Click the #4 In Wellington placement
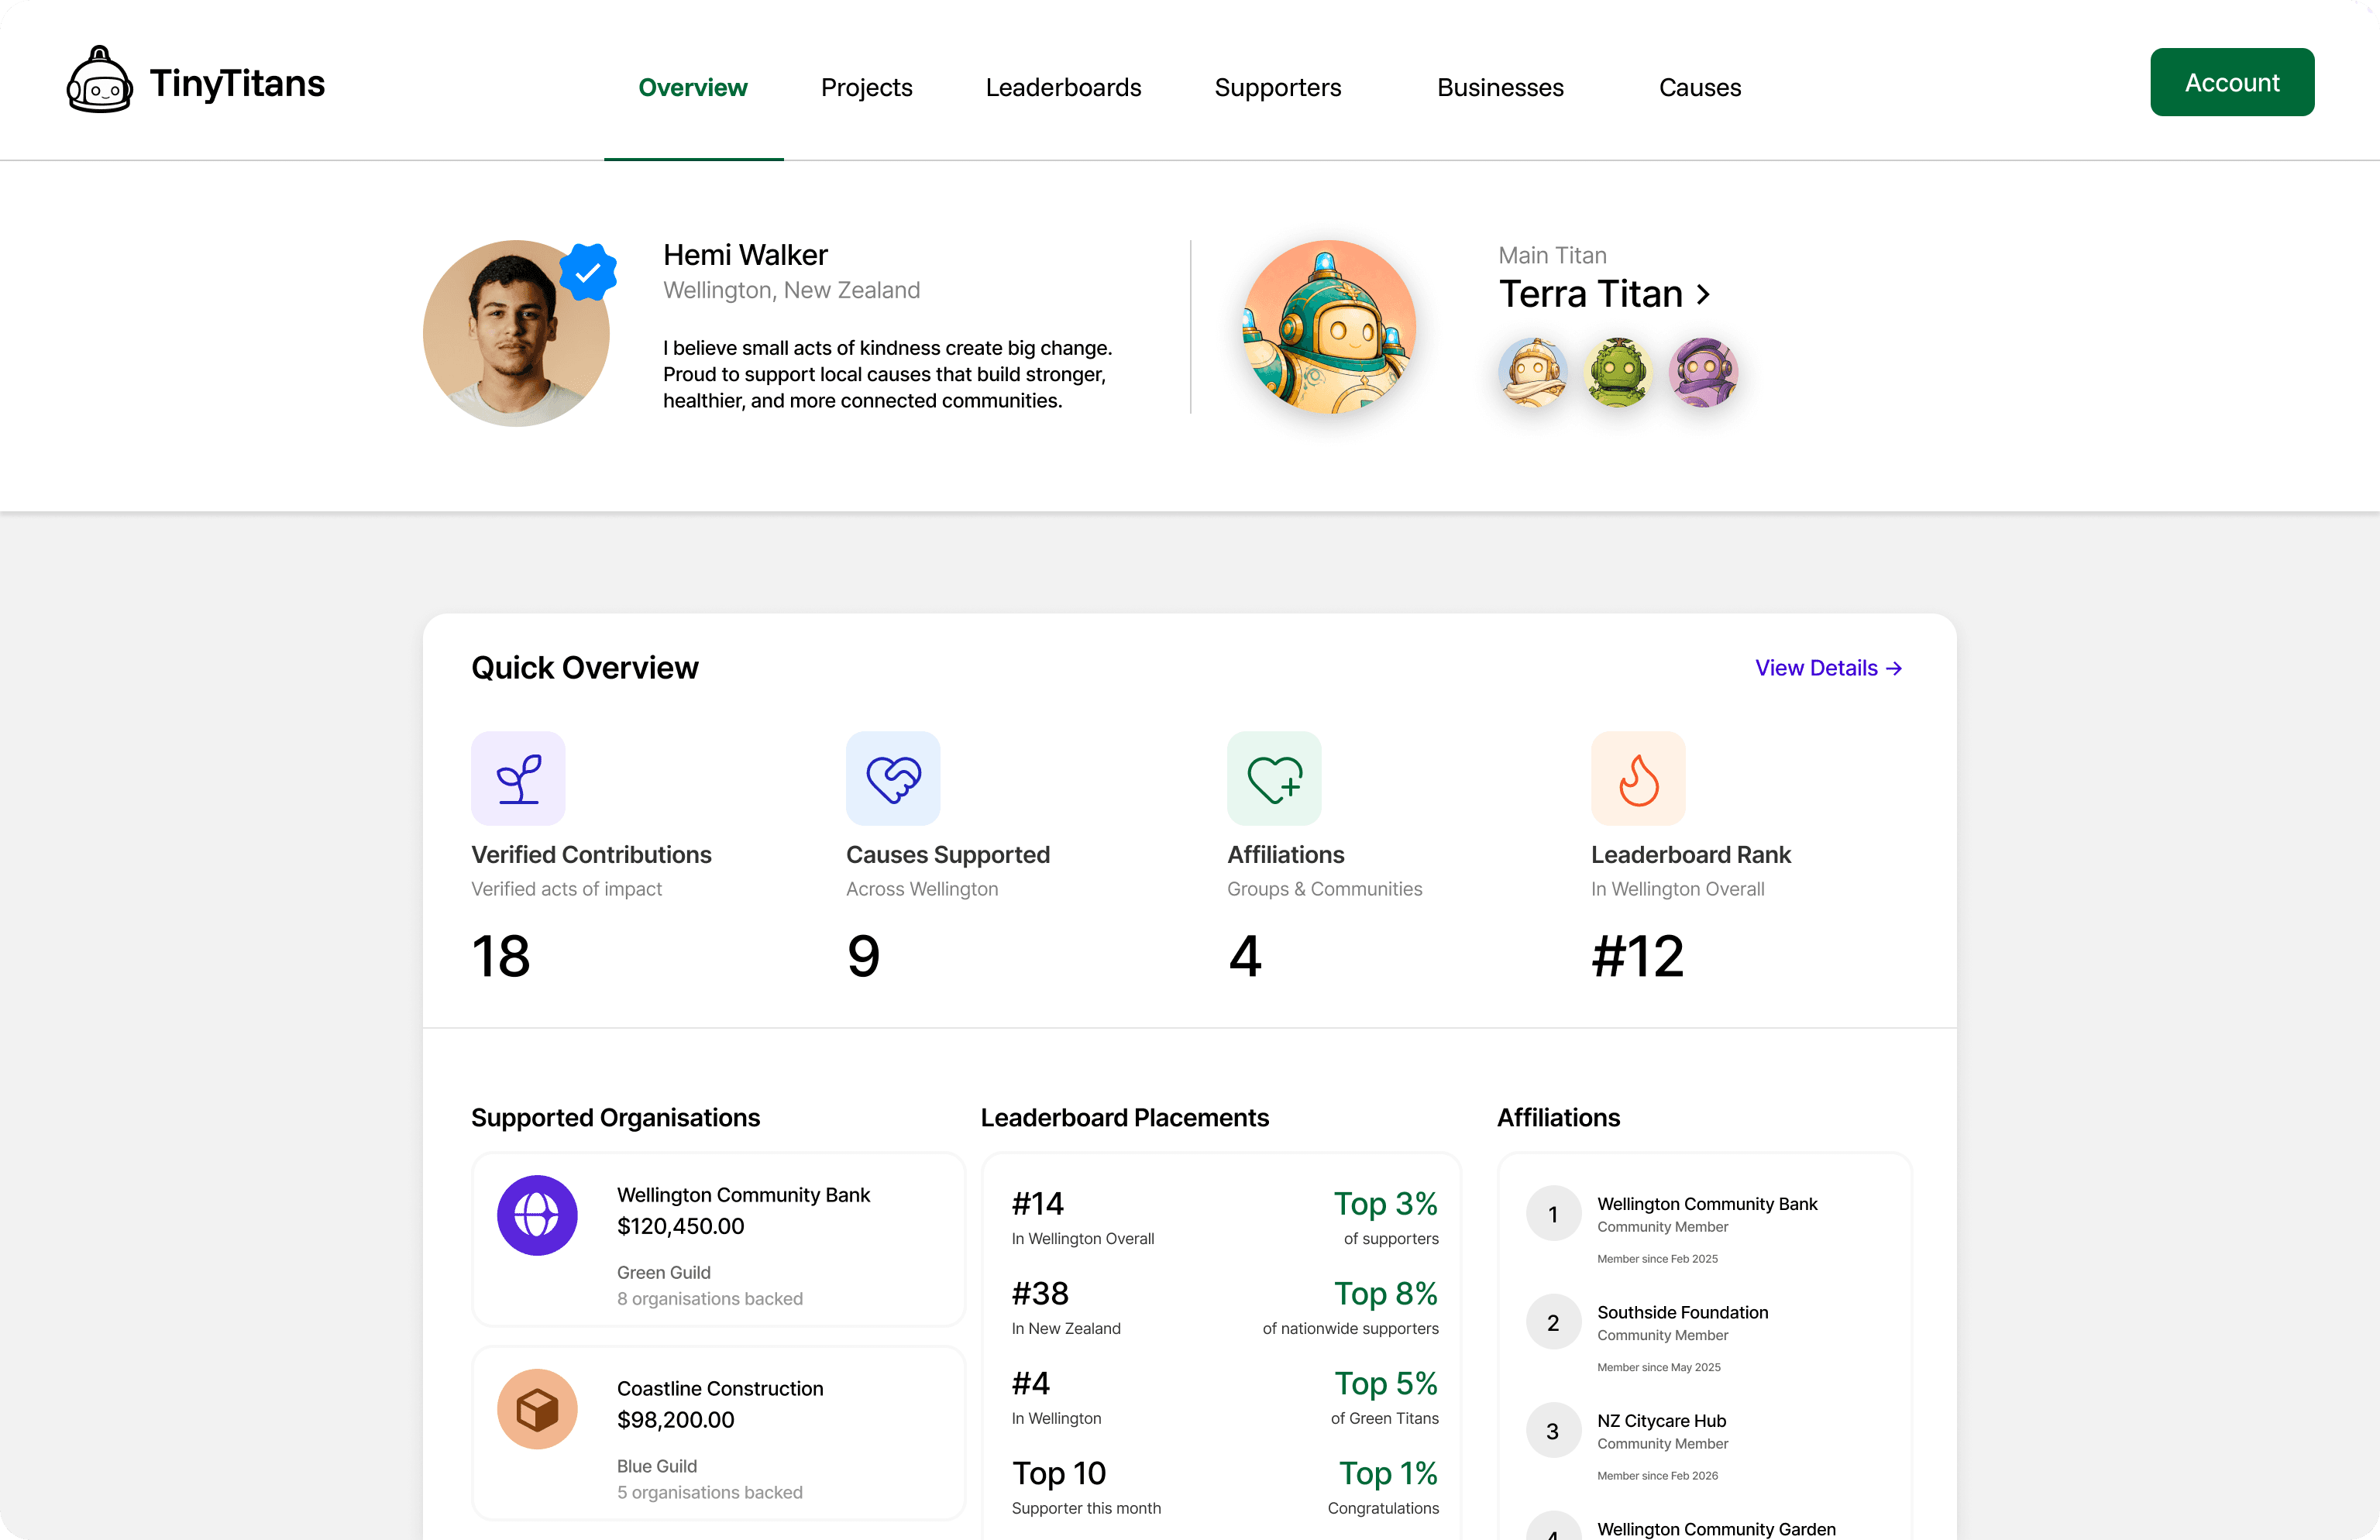This screenshot has width=2380, height=1540. (x=1056, y=1396)
